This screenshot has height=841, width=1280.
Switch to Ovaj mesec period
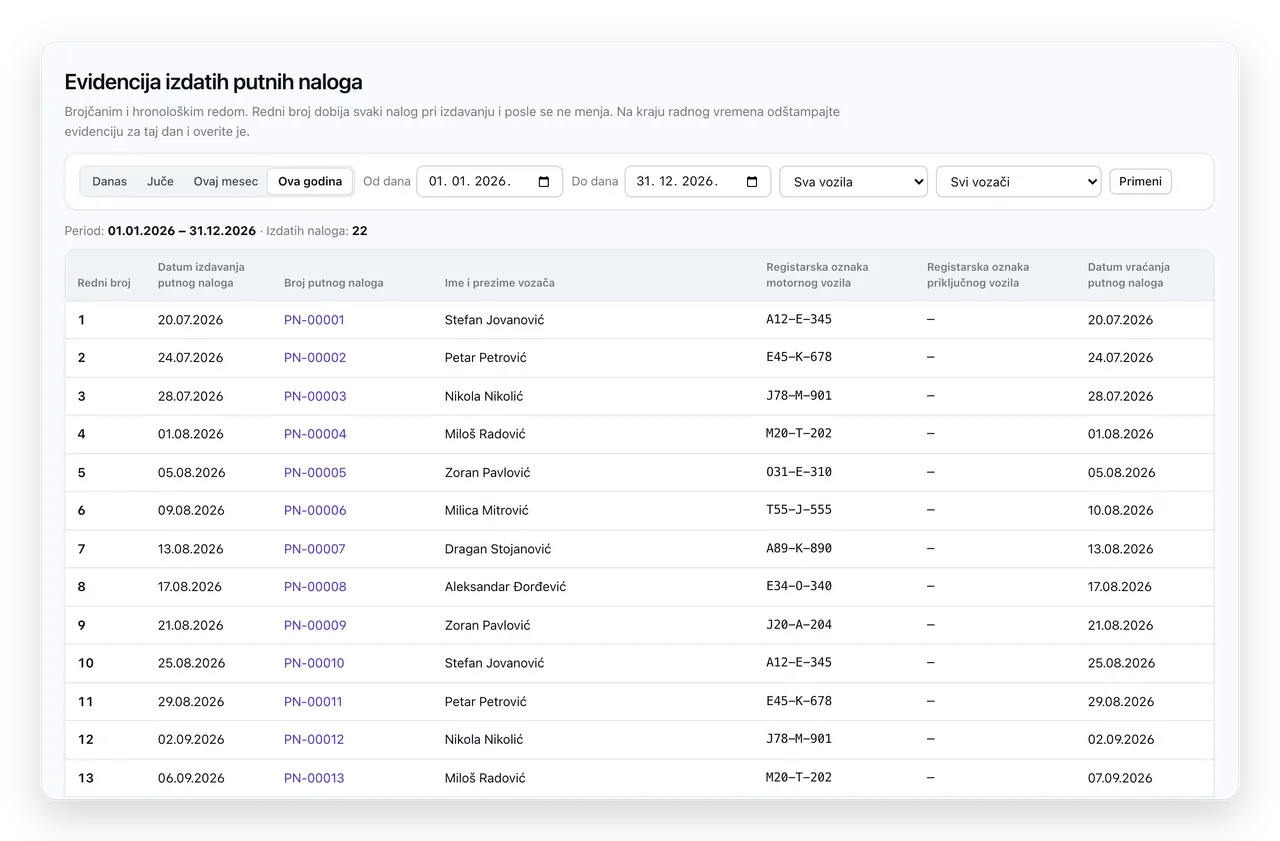click(x=226, y=182)
